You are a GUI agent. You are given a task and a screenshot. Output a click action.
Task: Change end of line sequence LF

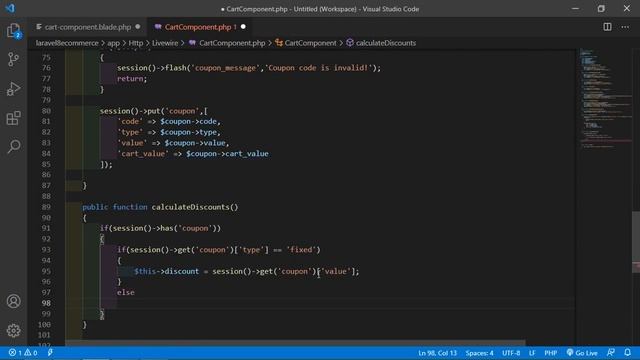pyautogui.click(x=532, y=353)
